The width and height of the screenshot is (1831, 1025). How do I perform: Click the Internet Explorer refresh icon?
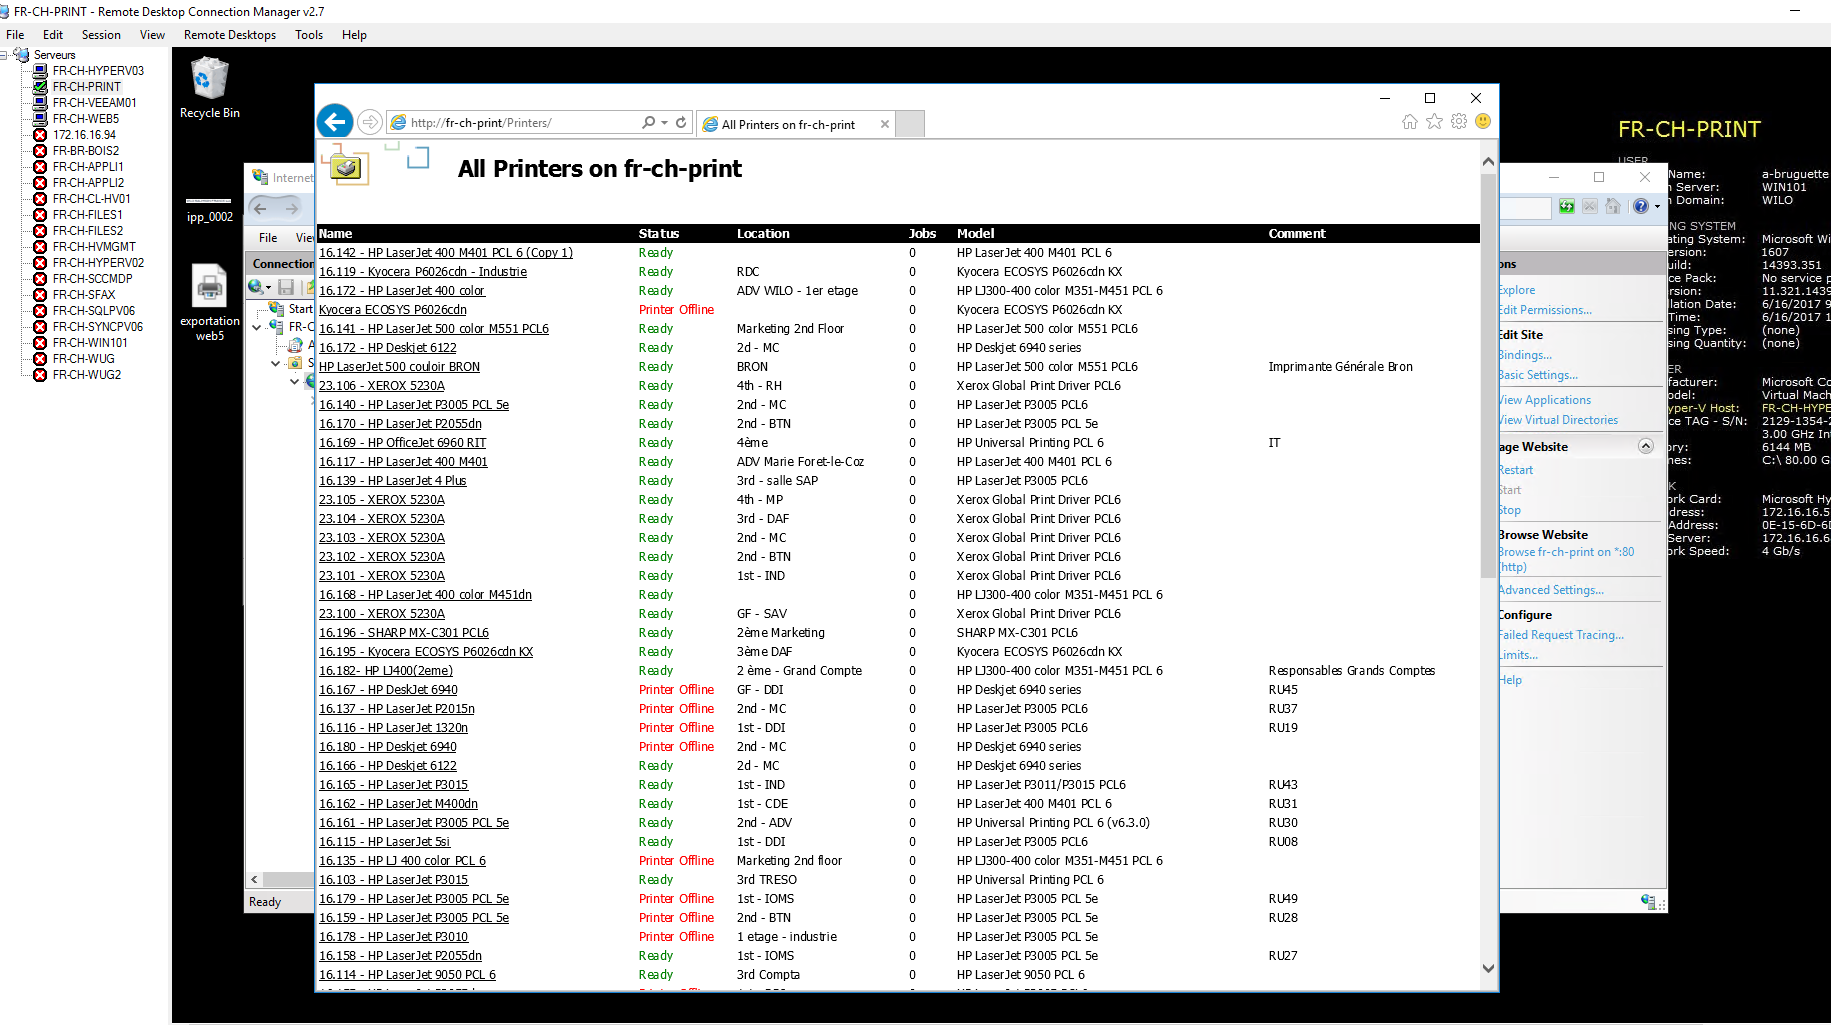[x=681, y=122]
